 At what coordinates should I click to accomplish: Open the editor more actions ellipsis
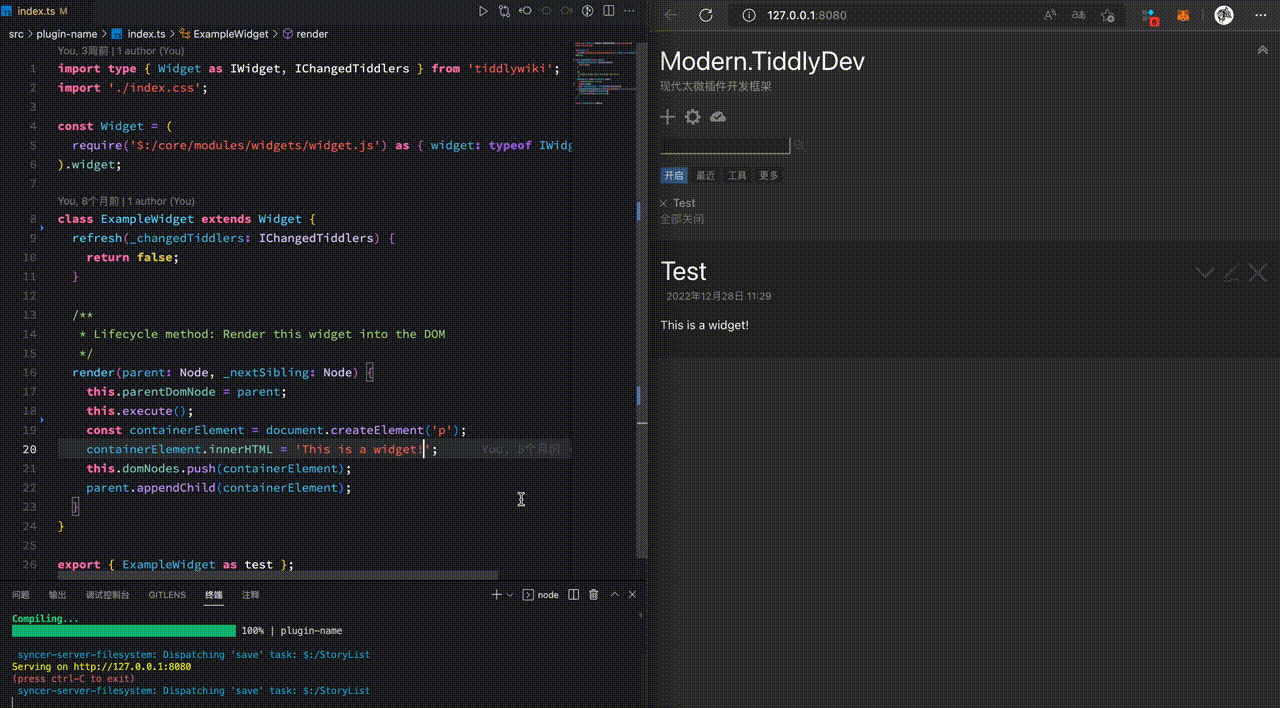point(629,11)
